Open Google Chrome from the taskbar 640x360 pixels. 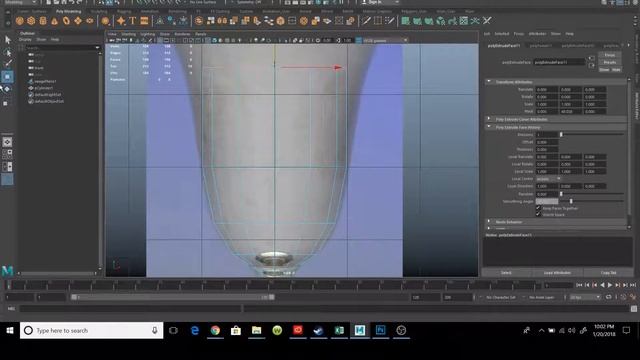pos(215,330)
